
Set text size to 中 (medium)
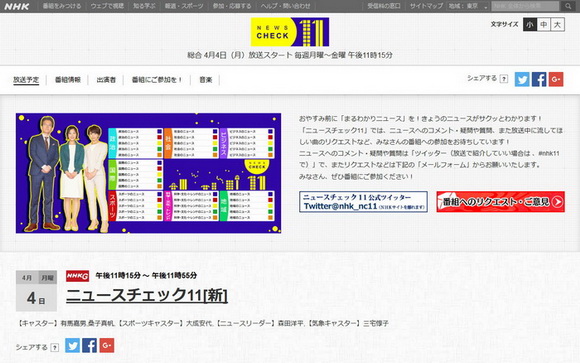544,25
